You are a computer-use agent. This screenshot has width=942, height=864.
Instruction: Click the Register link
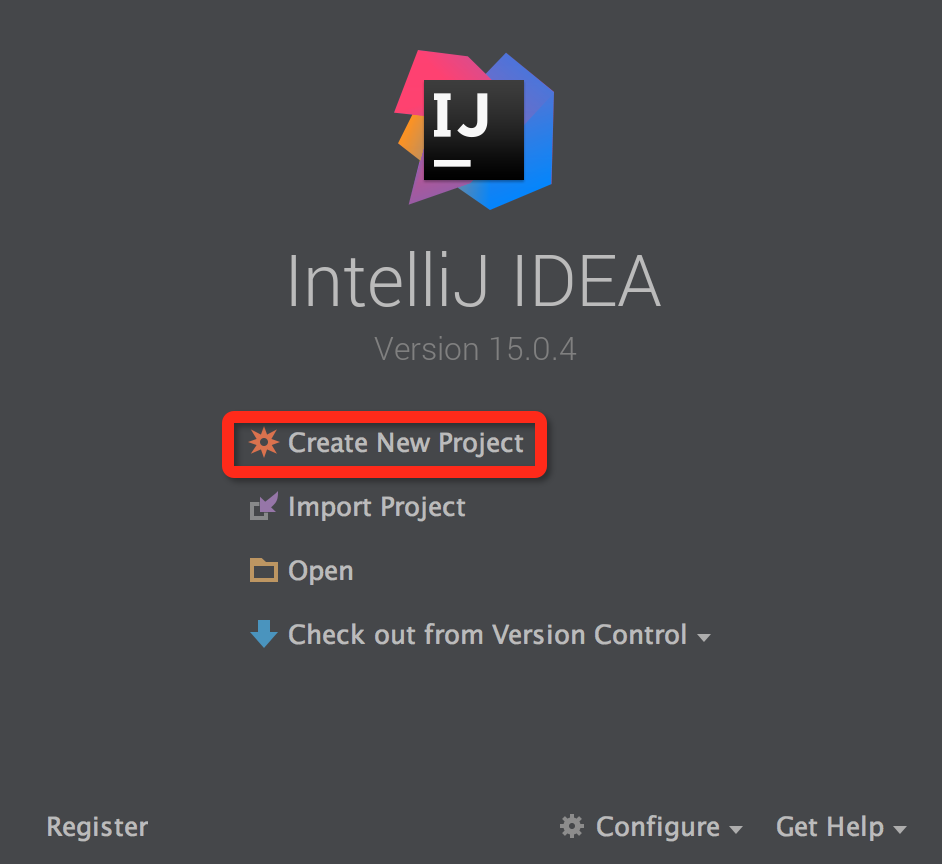pos(97,827)
